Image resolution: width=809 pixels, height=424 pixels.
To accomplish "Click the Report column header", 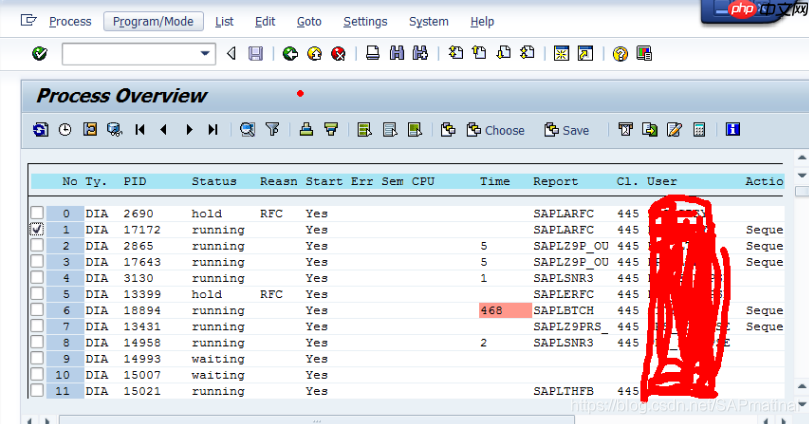I will pyautogui.click(x=556, y=182).
